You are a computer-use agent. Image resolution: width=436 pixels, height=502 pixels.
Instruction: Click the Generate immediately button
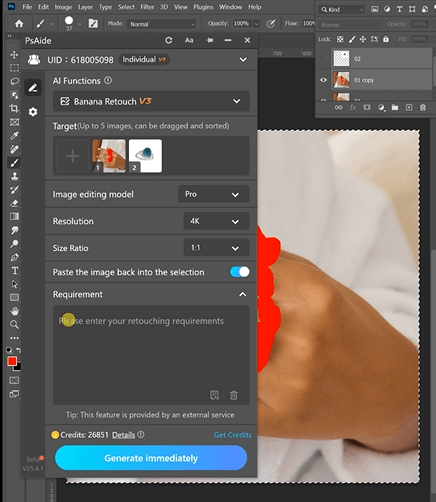[x=151, y=458]
